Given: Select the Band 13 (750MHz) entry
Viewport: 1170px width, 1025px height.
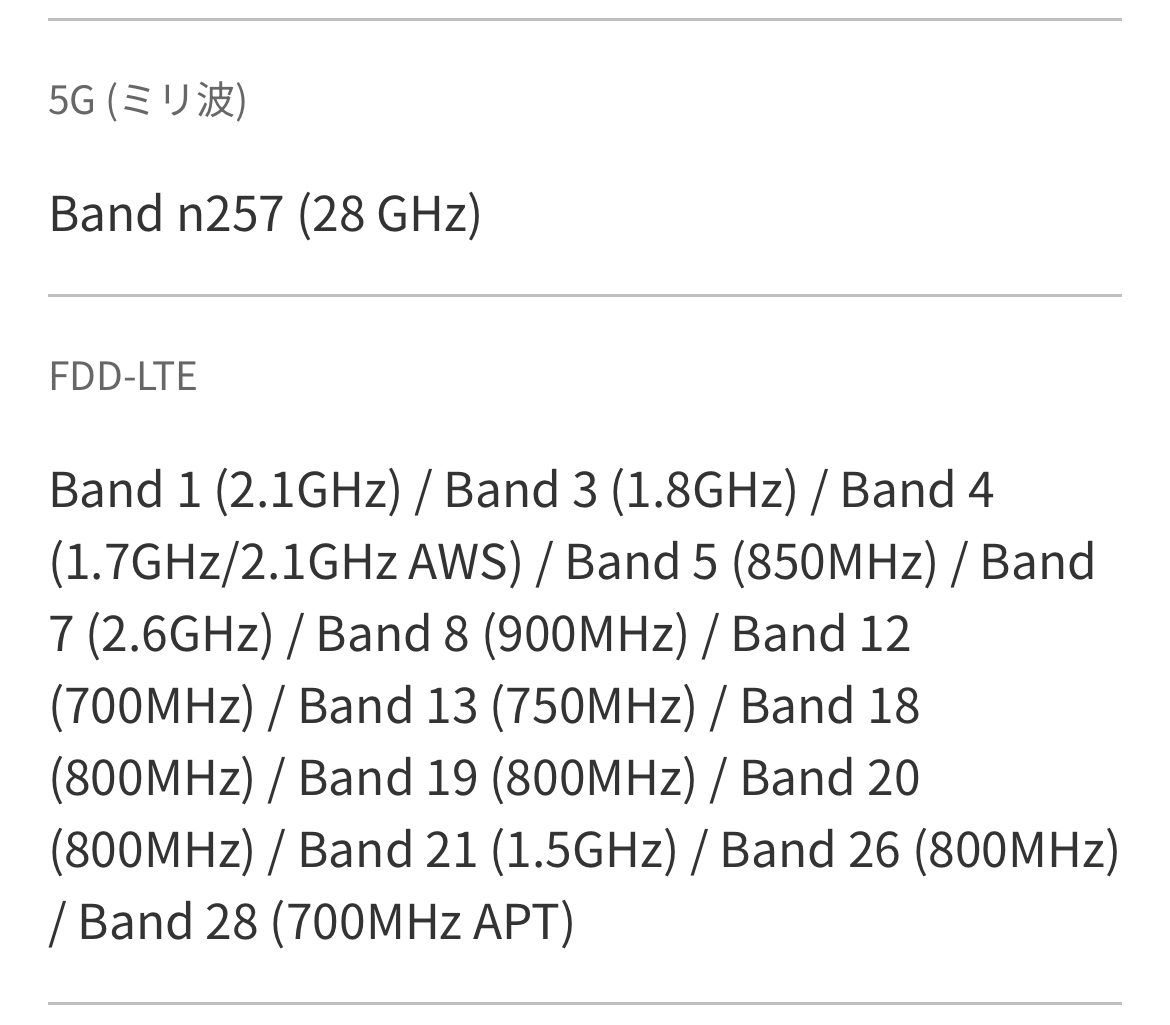Looking at the screenshot, I should pyautogui.click(x=496, y=706).
